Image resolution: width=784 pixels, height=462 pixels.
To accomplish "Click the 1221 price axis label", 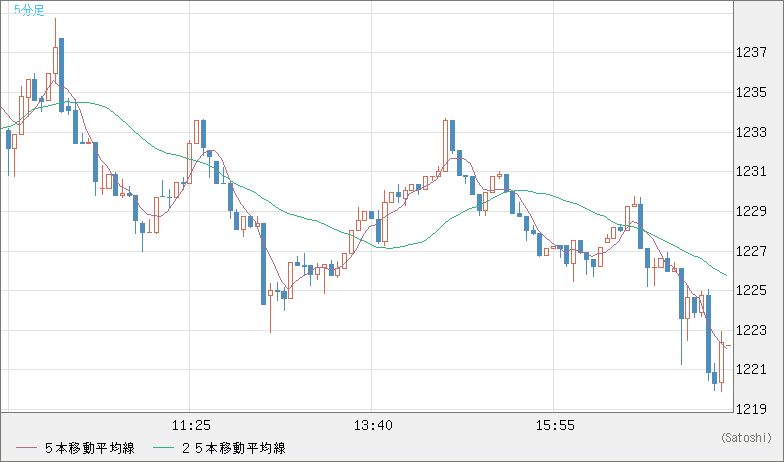I will [751, 370].
